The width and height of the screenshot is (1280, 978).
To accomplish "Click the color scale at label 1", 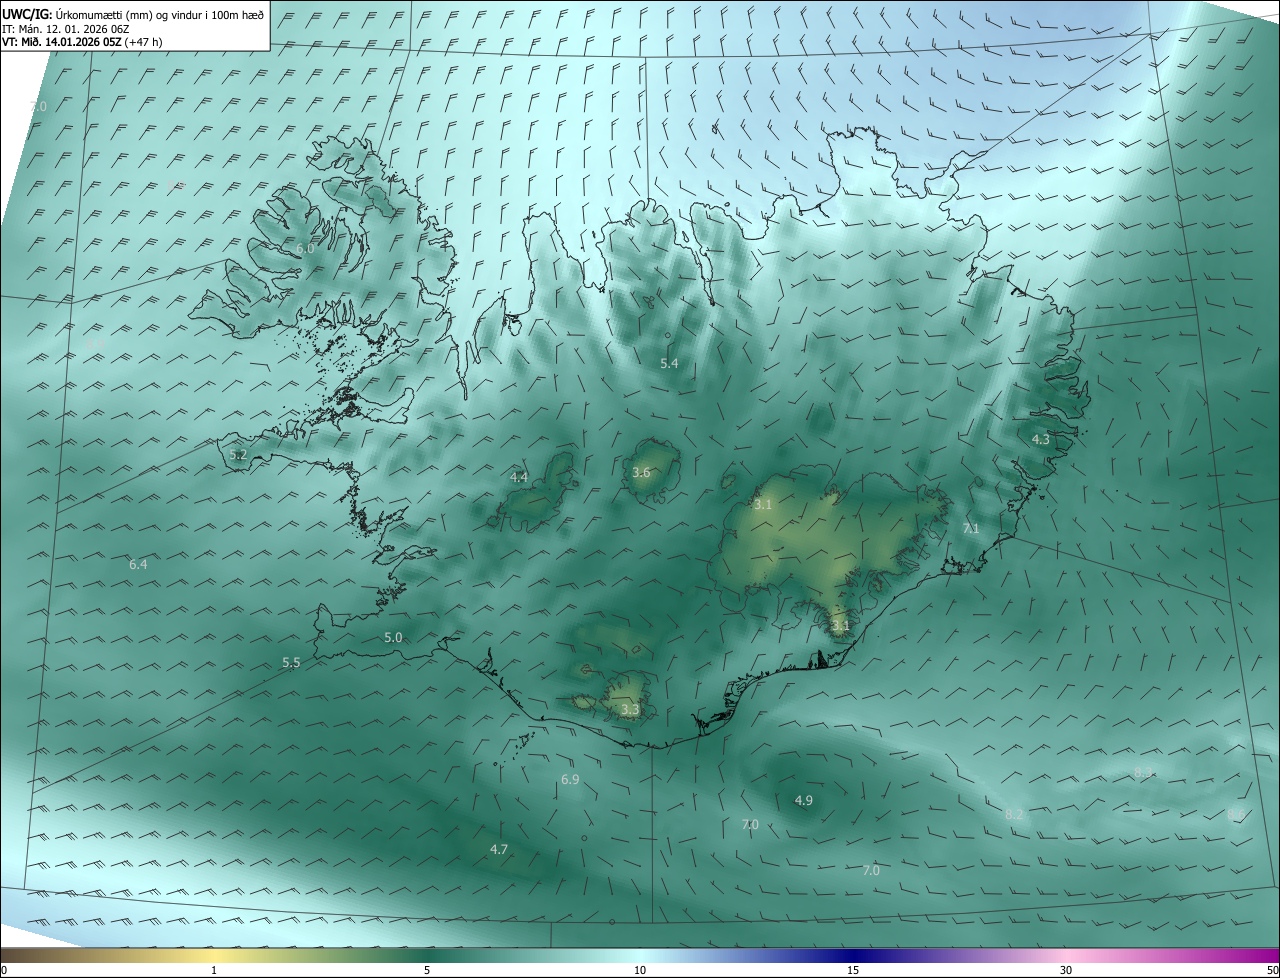I will (214, 970).
